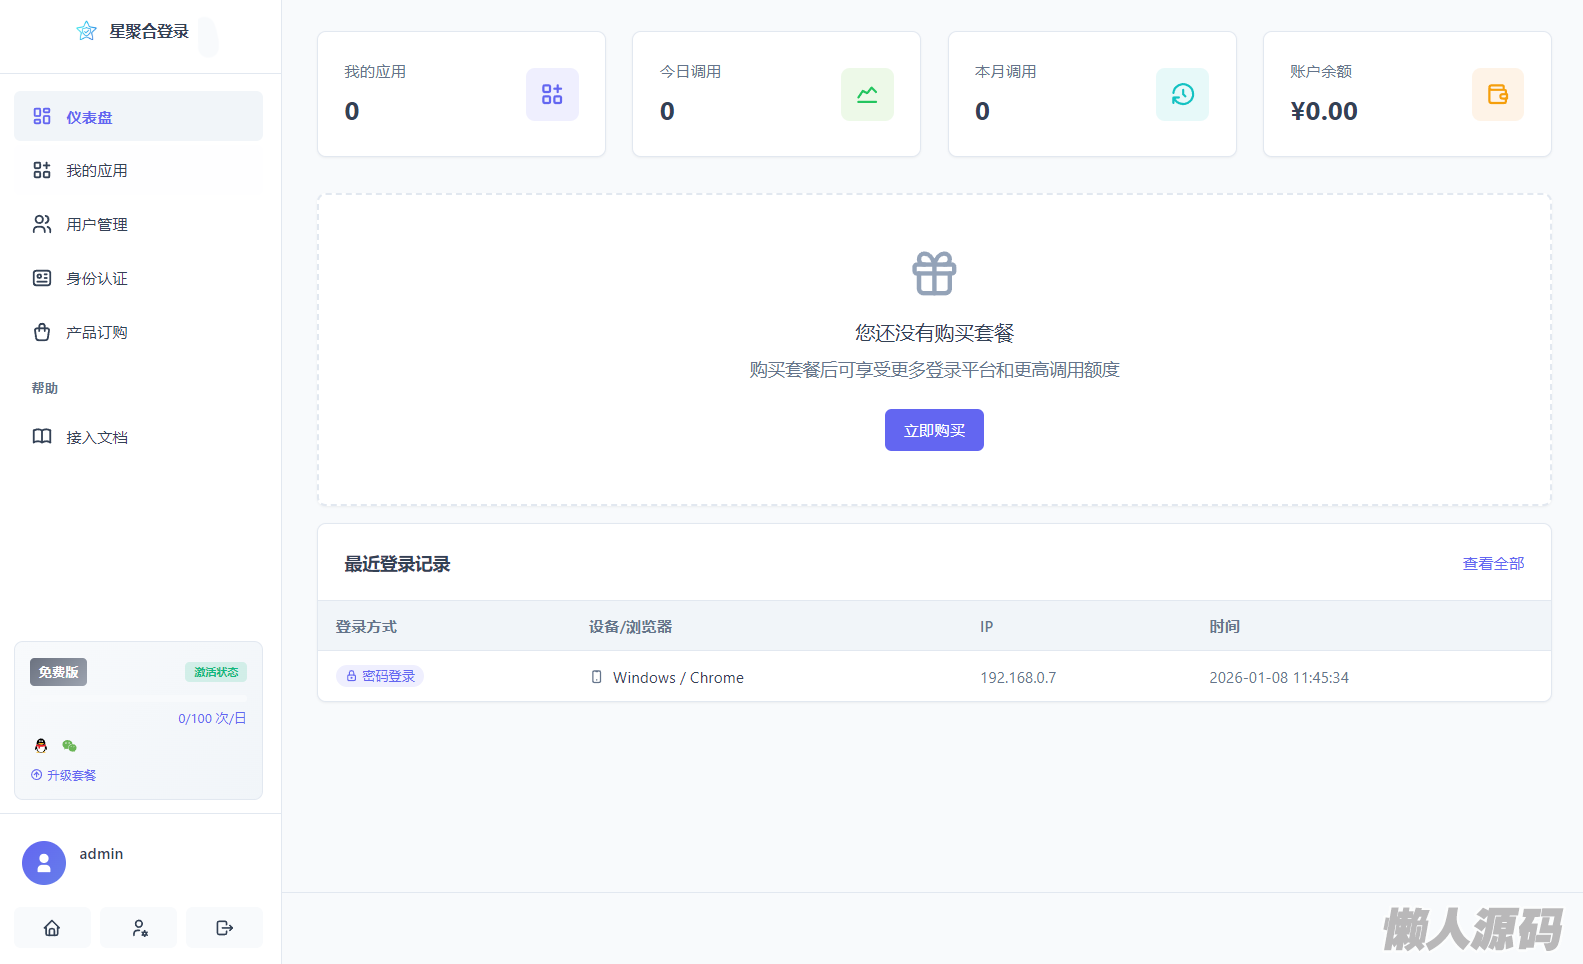The width and height of the screenshot is (1583, 964).
Task: Navigate to 产品订购 page
Action: click(138, 333)
